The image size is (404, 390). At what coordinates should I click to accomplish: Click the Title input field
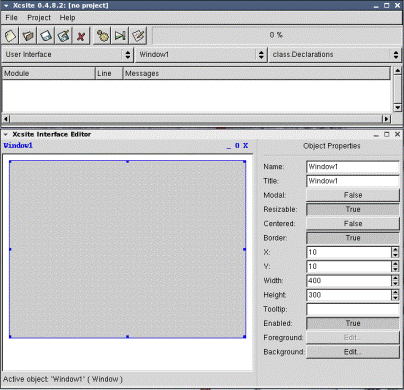click(353, 181)
